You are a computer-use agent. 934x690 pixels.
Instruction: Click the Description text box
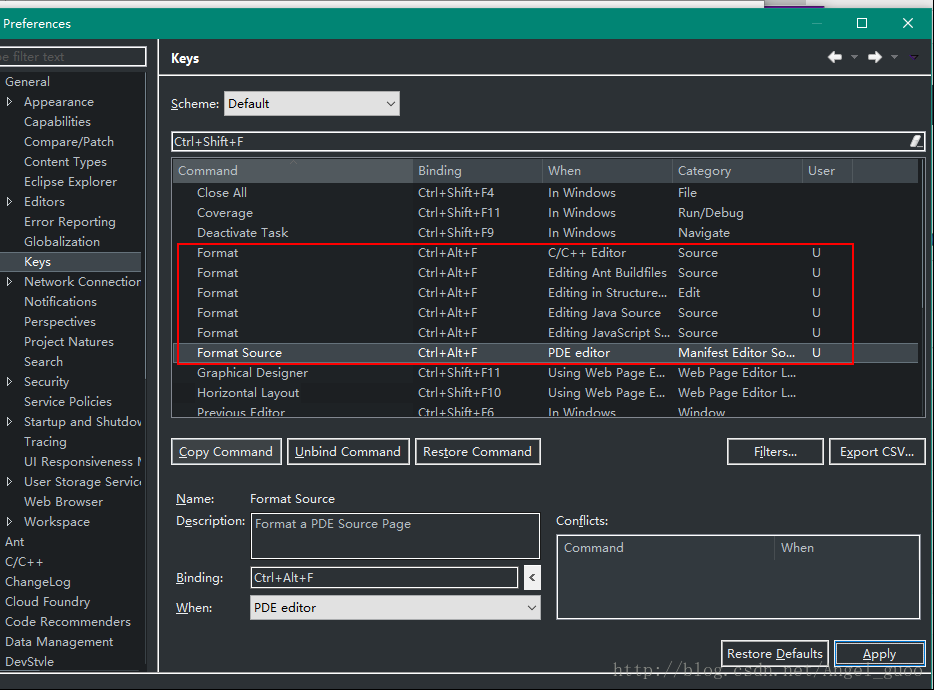(395, 536)
